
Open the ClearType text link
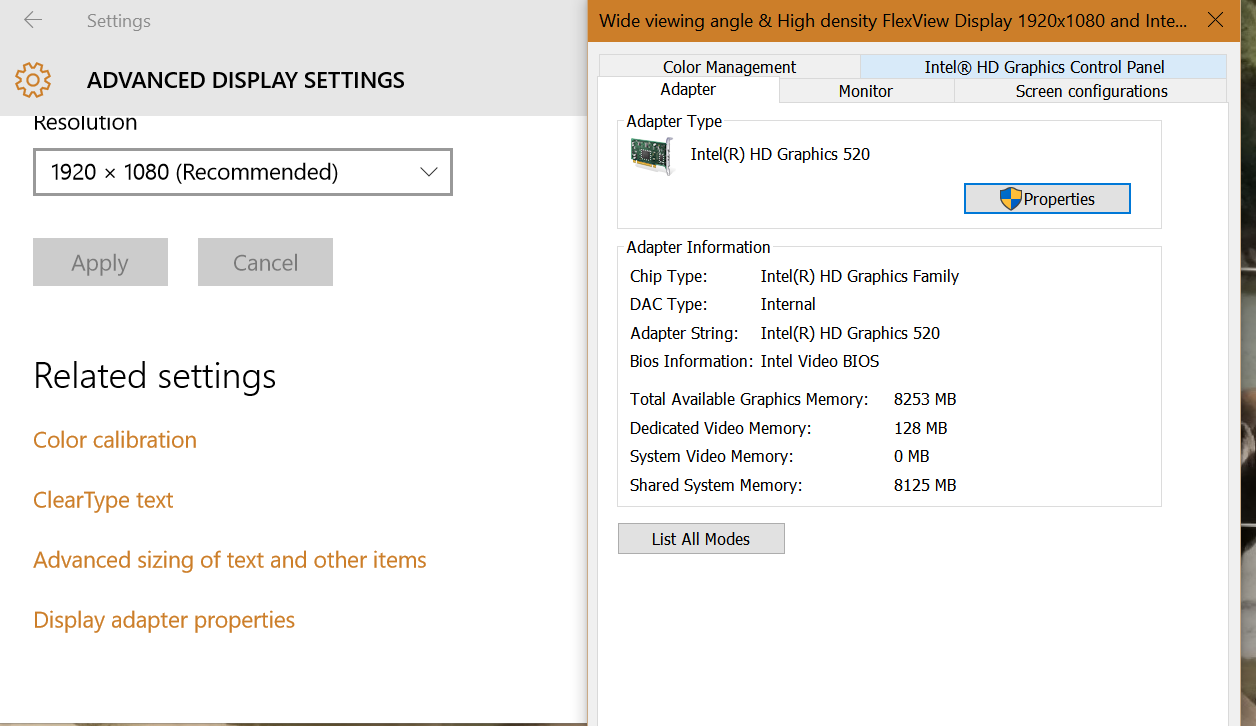(x=103, y=500)
